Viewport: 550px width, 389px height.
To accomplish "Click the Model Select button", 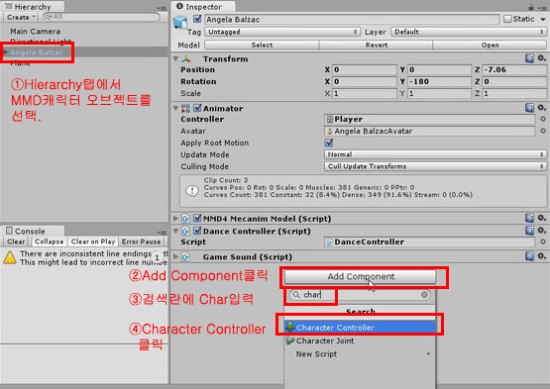I will 262,45.
